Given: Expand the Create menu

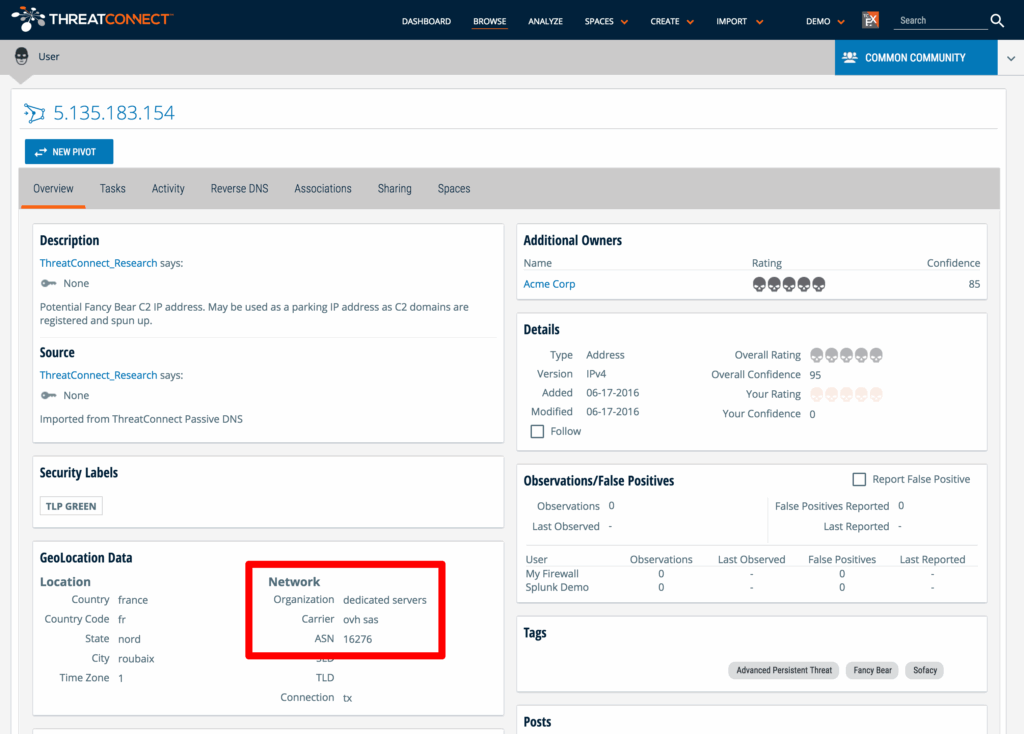Looking at the screenshot, I should tap(672, 22).
